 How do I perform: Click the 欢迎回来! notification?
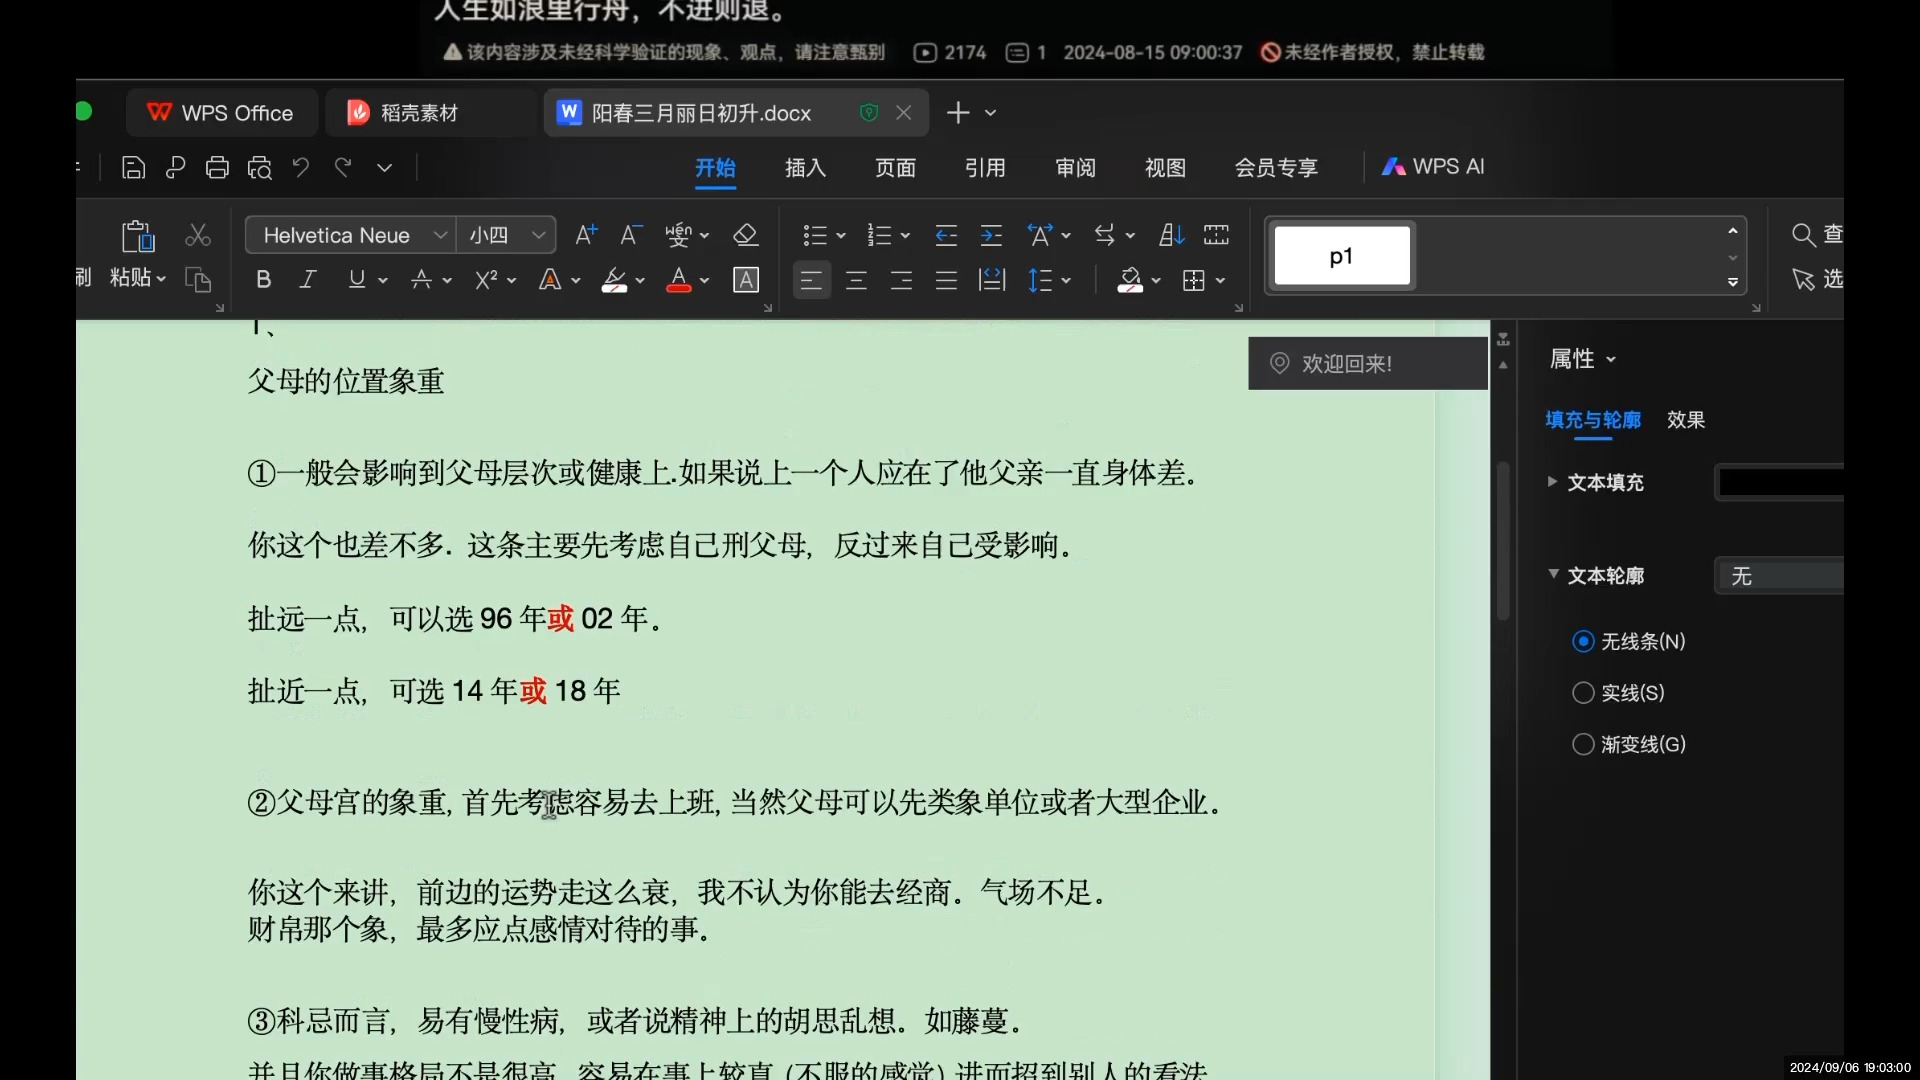coord(1367,363)
